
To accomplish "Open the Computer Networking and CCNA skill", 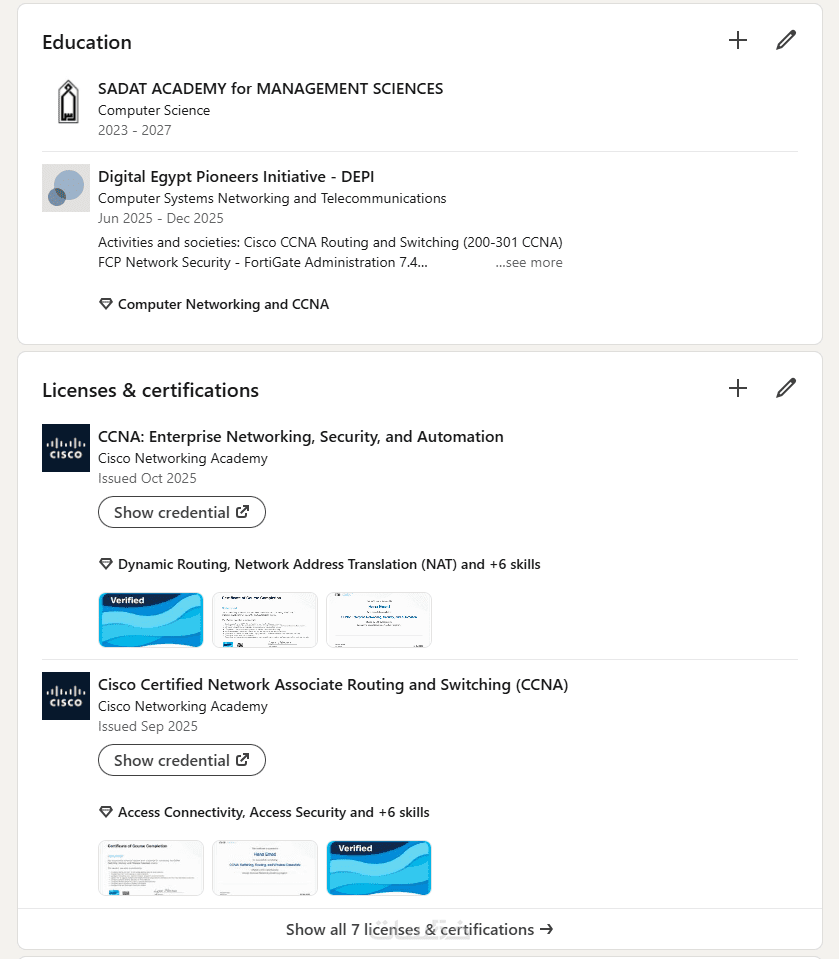I will tap(223, 305).
